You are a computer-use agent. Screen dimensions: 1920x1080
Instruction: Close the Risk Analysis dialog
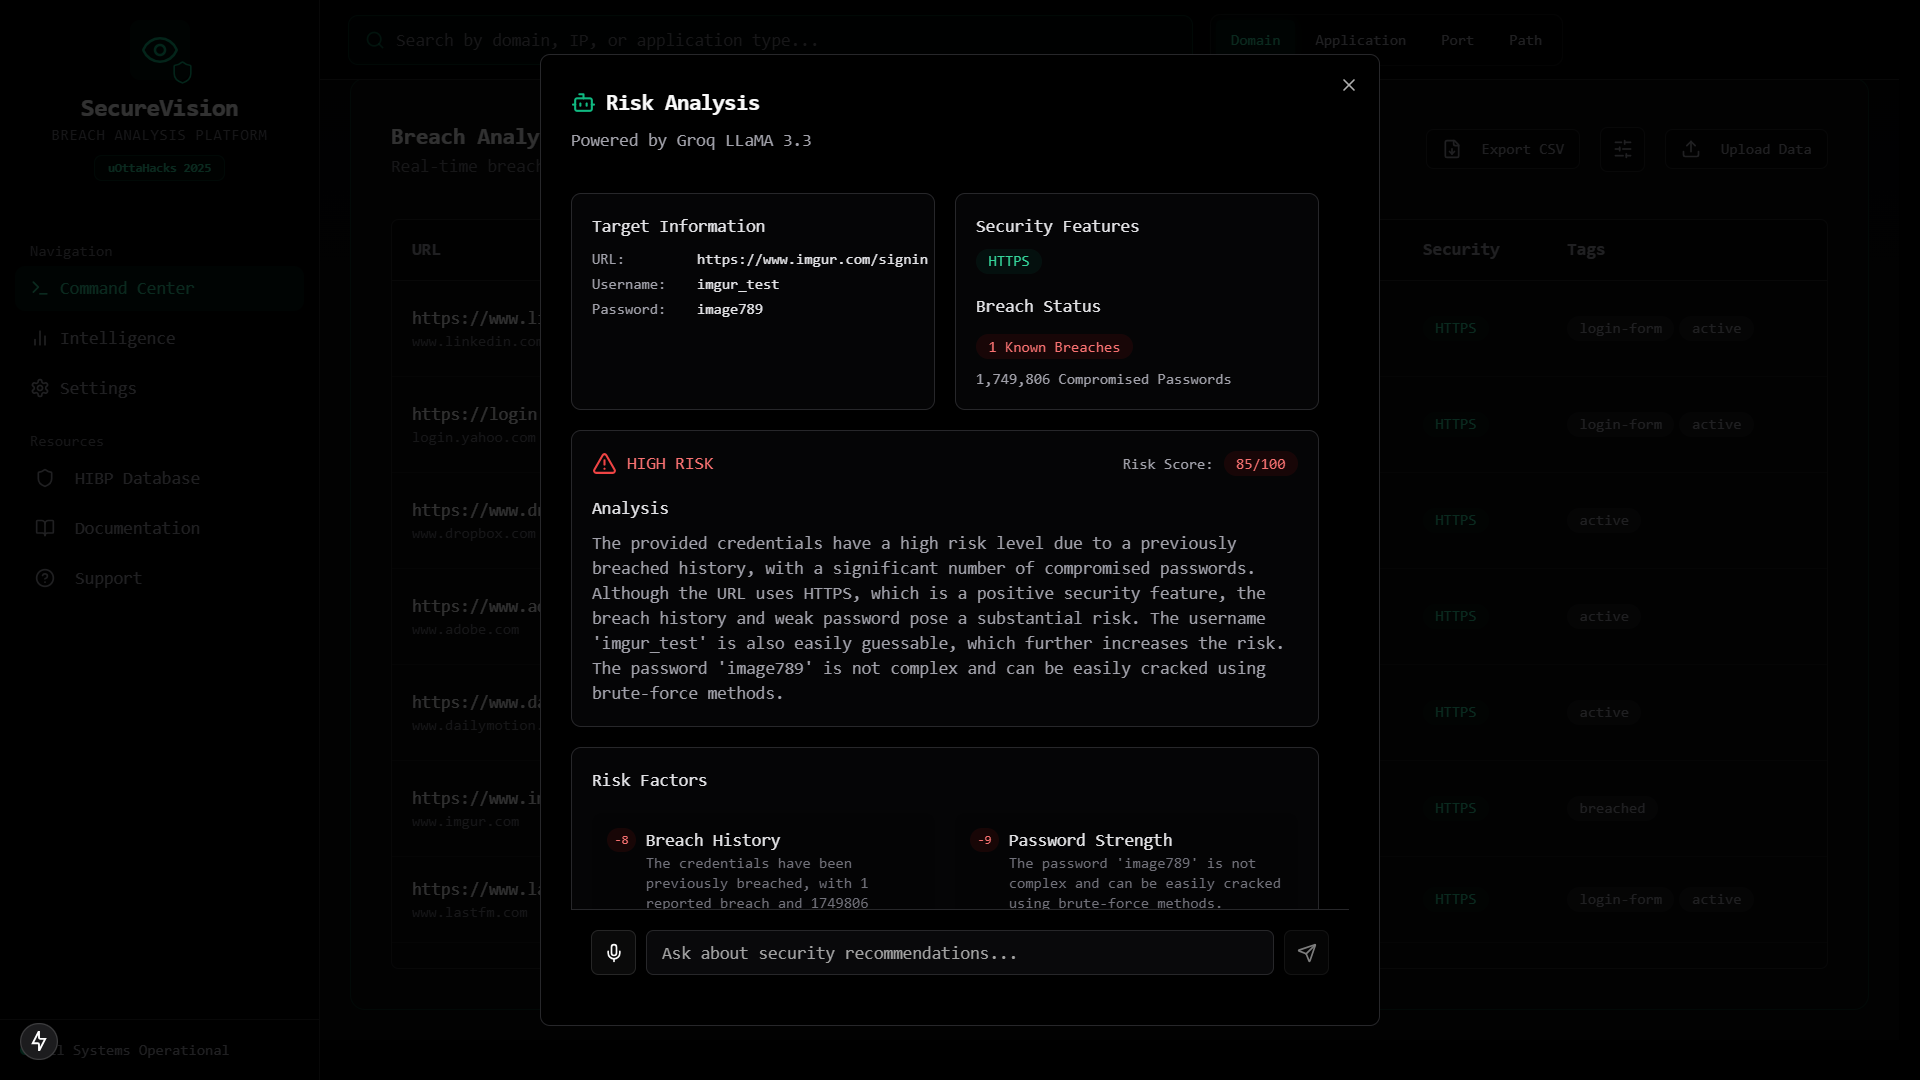click(x=1348, y=85)
